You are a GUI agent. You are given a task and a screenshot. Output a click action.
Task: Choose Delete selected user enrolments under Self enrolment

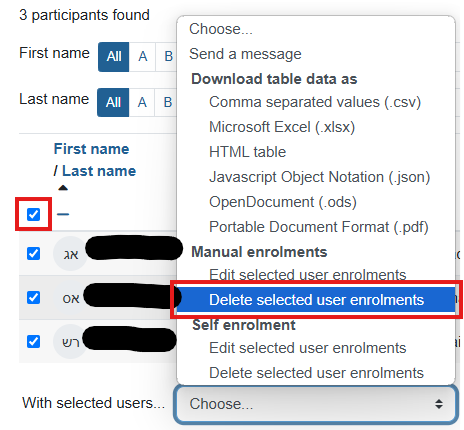(x=316, y=373)
